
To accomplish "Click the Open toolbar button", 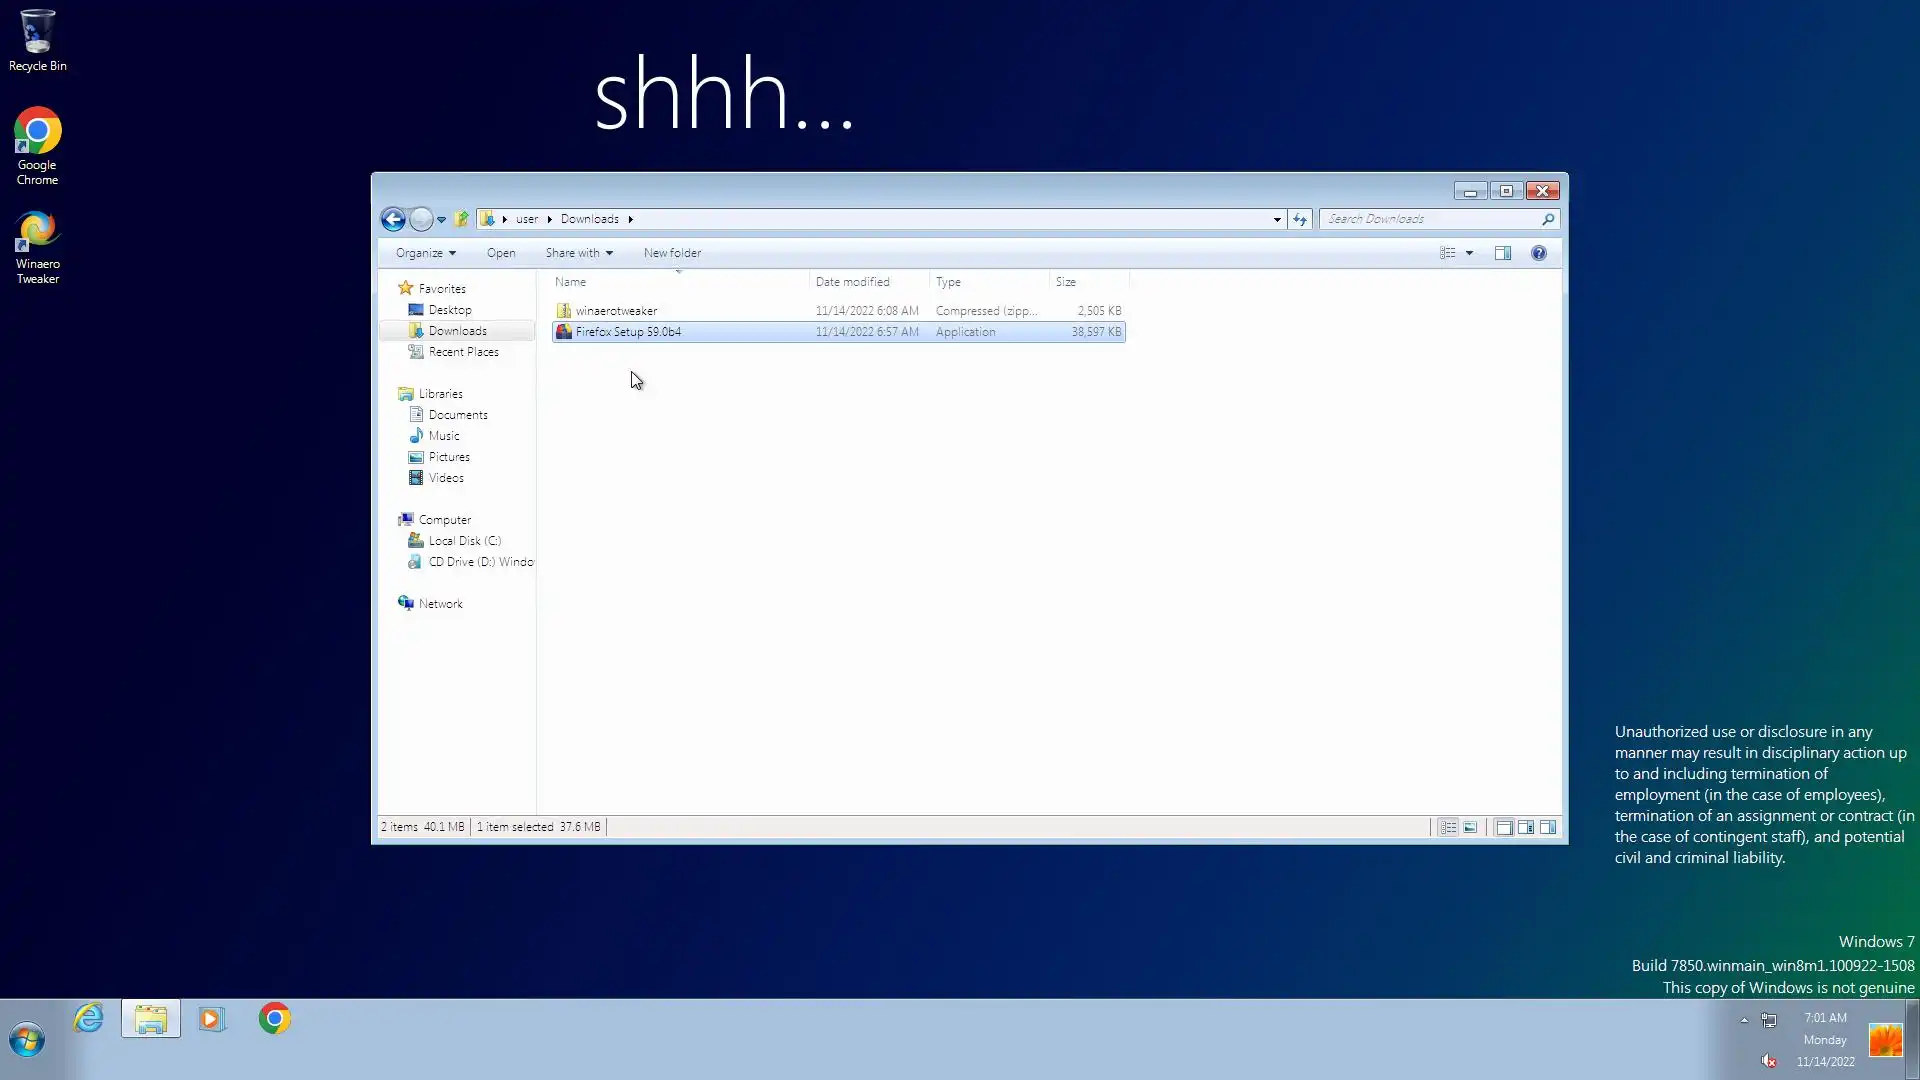I will pos(501,253).
